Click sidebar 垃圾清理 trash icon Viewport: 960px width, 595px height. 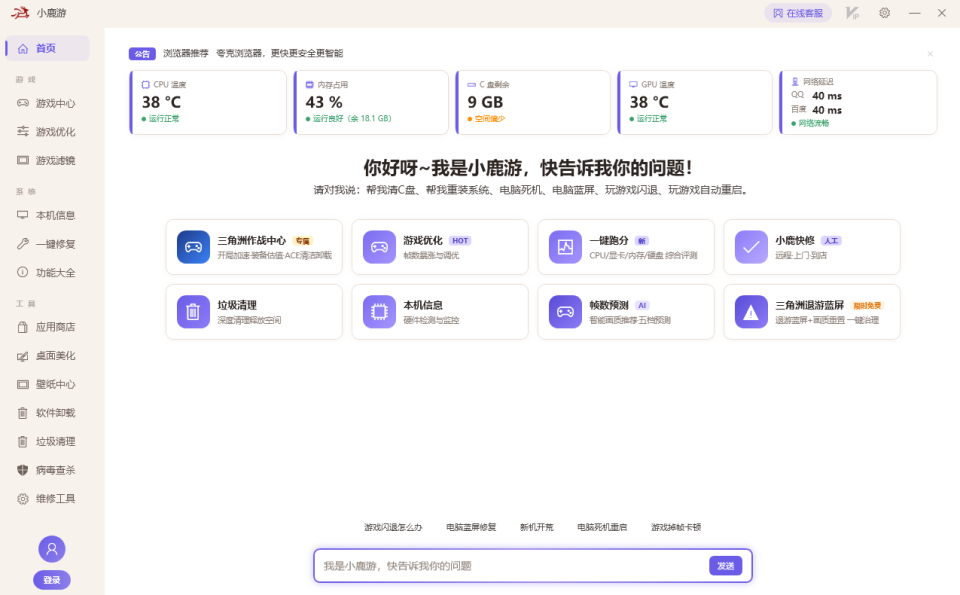[23, 441]
